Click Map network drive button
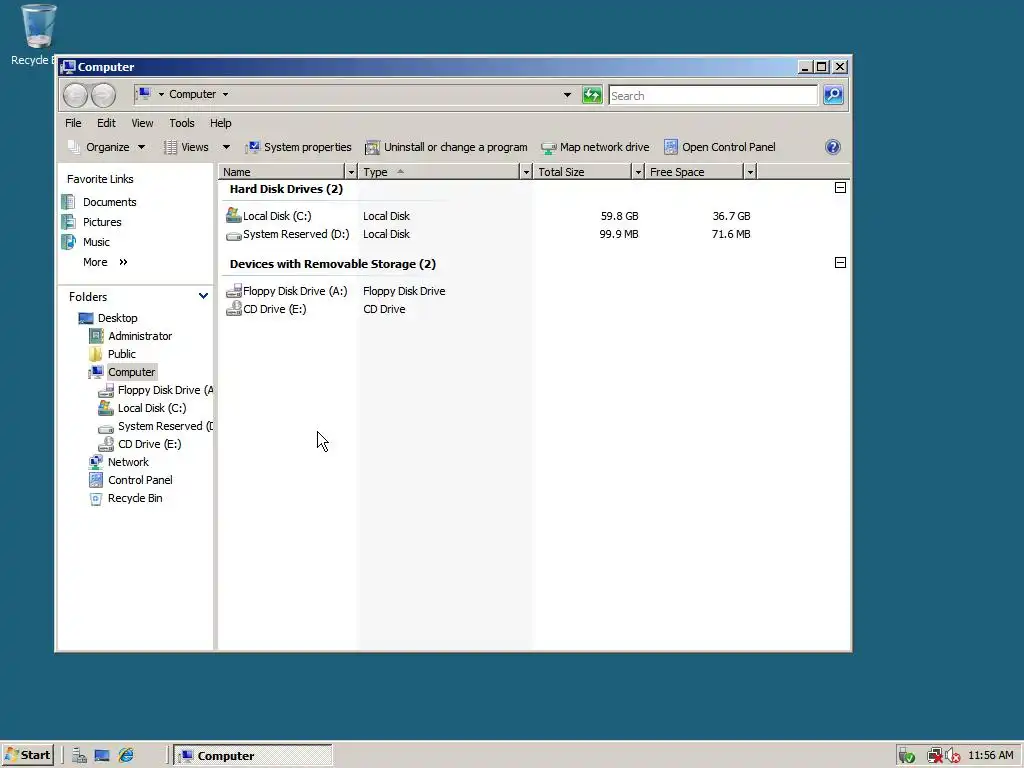Screen dimensions: 1024x768 click(x=595, y=147)
